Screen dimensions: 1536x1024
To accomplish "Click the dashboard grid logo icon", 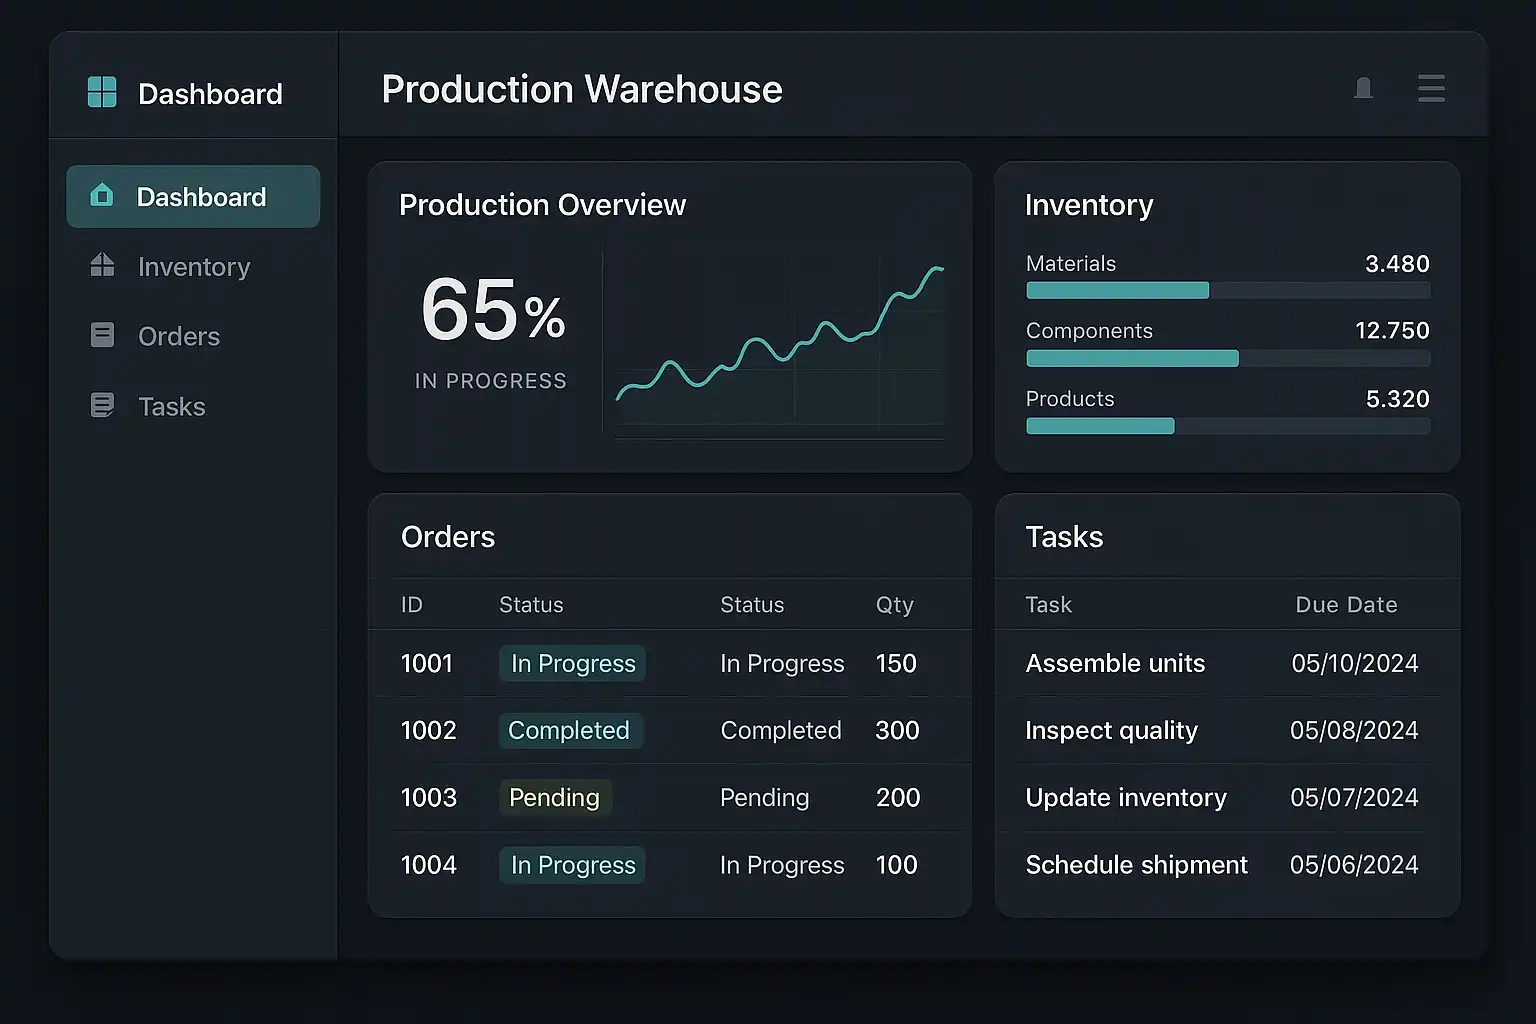I will tap(102, 92).
